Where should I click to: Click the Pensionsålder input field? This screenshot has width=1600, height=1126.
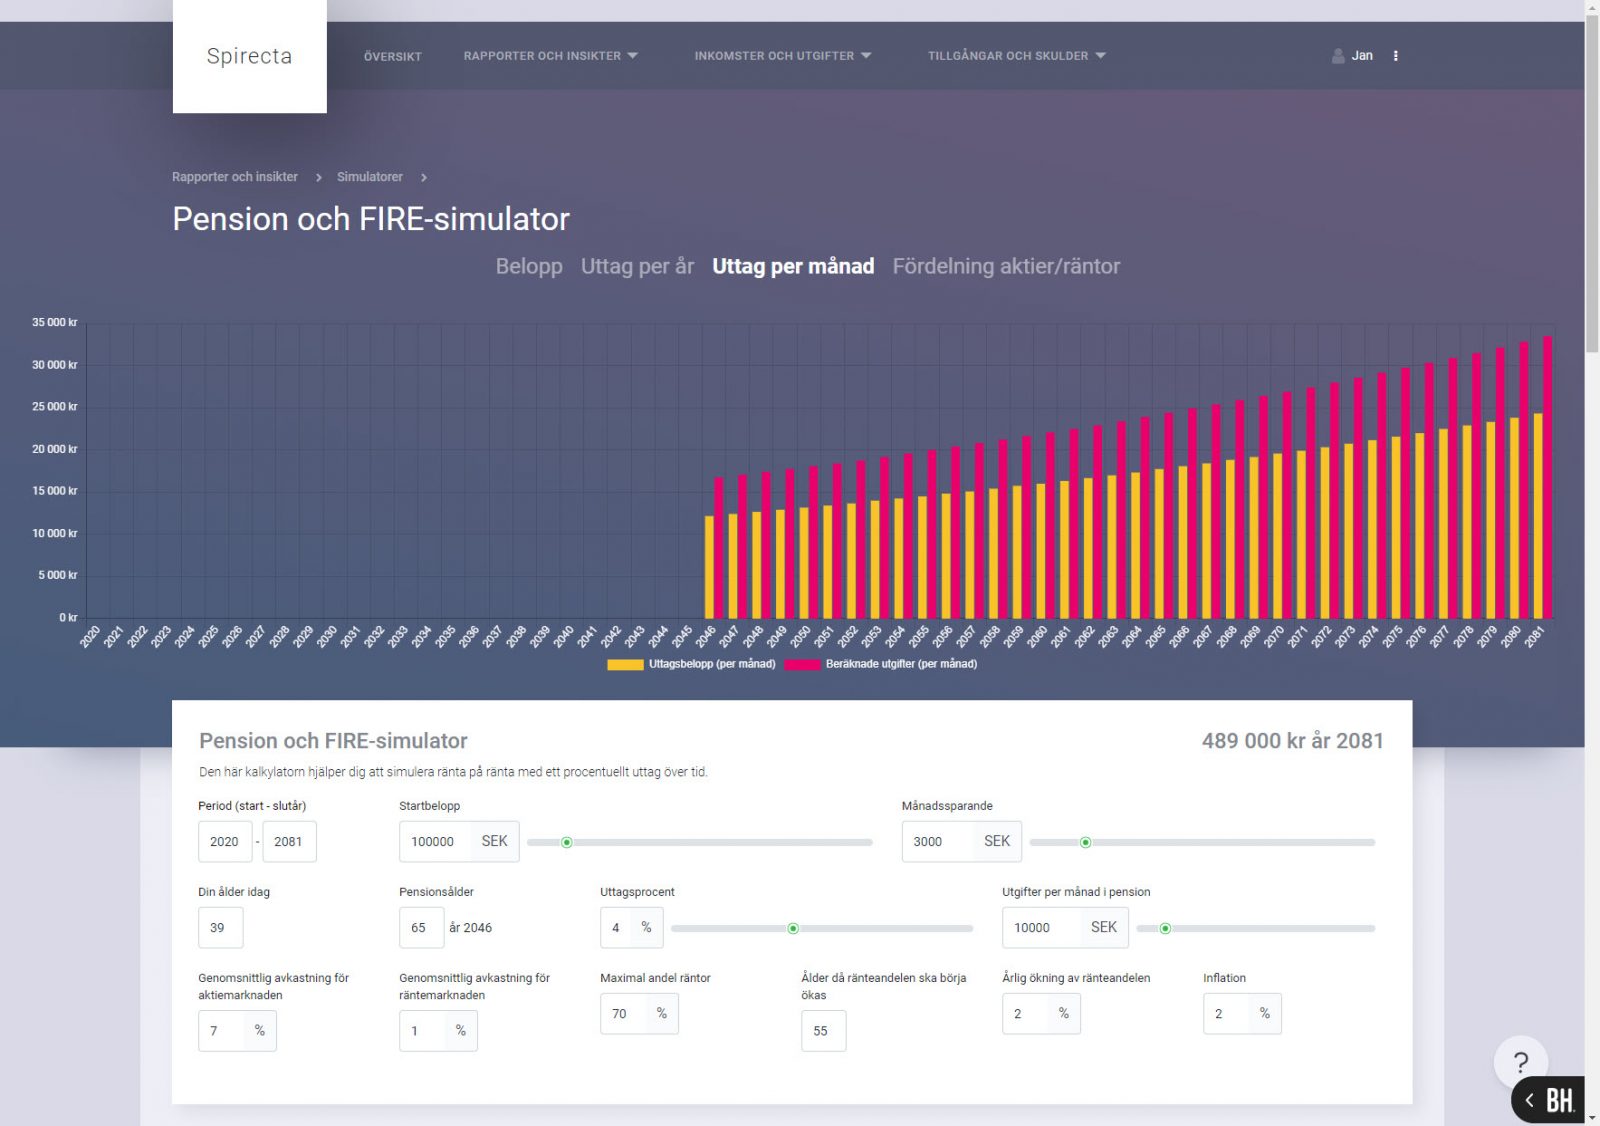(420, 928)
